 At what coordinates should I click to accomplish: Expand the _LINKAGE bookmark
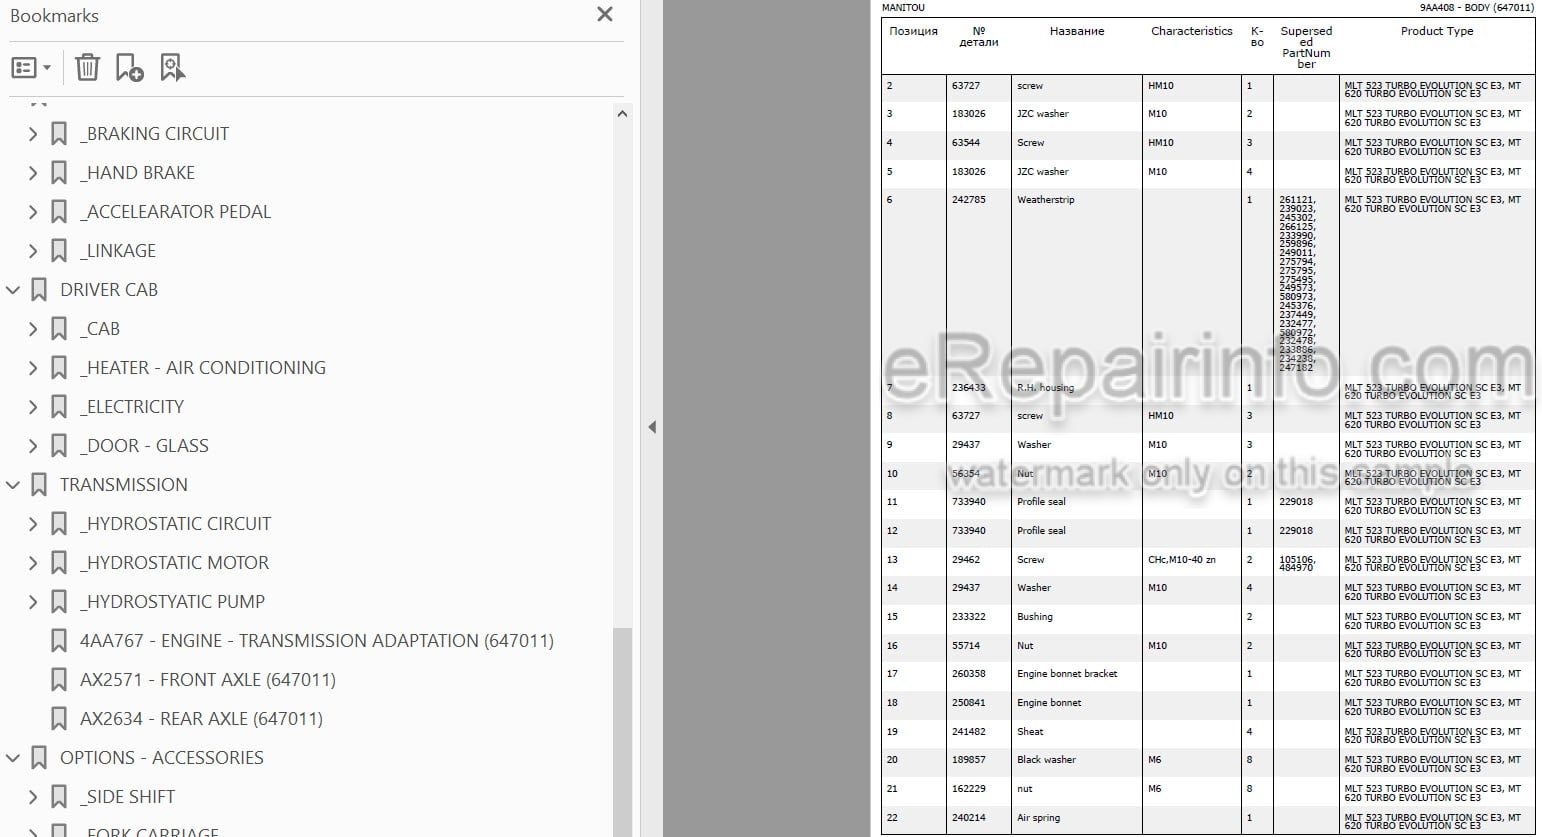[33, 250]
